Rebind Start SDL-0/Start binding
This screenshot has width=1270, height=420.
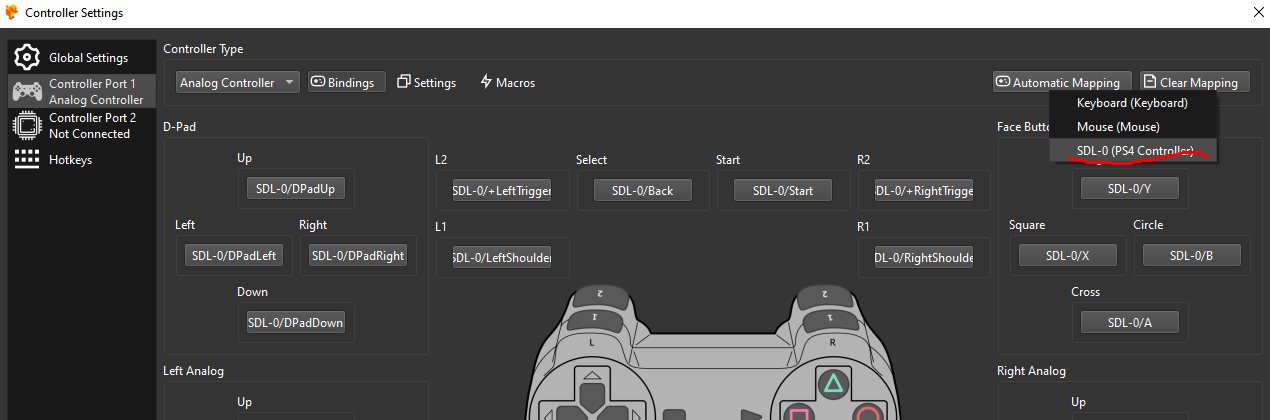pyautogui.click(x=783, y=190)
